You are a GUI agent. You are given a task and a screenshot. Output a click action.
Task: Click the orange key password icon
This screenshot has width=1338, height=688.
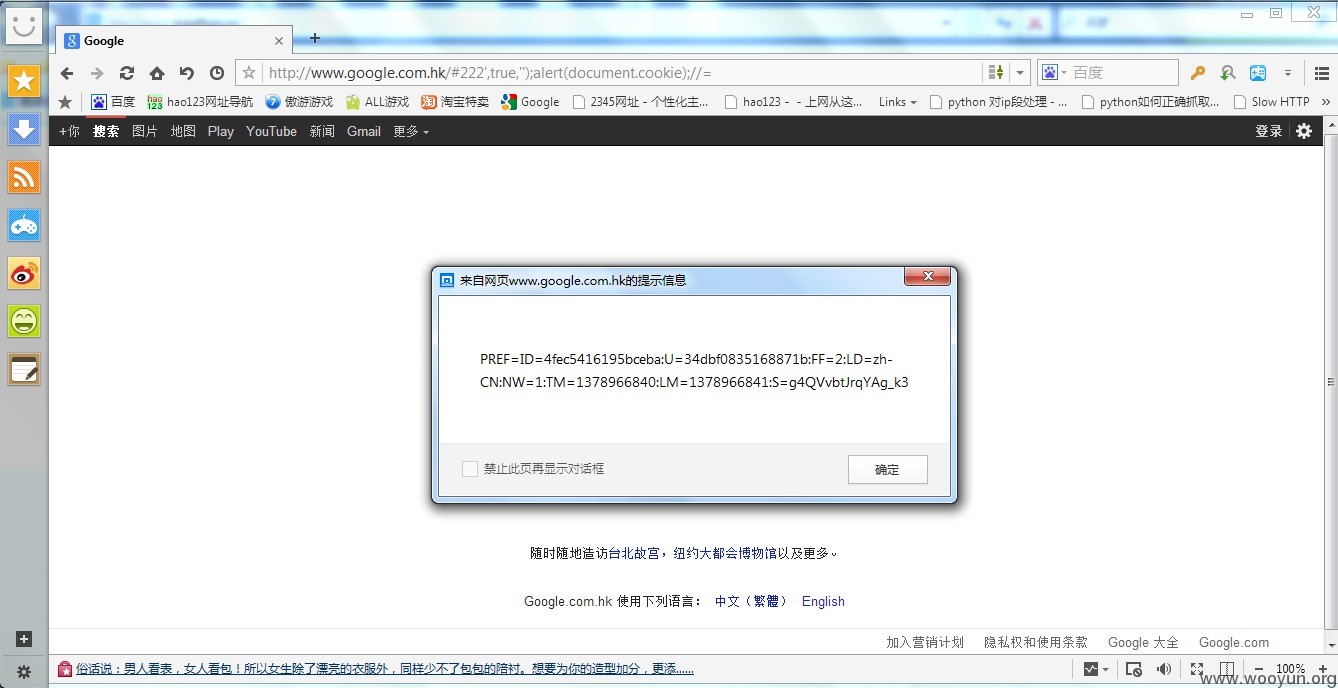coord(1198,73)
